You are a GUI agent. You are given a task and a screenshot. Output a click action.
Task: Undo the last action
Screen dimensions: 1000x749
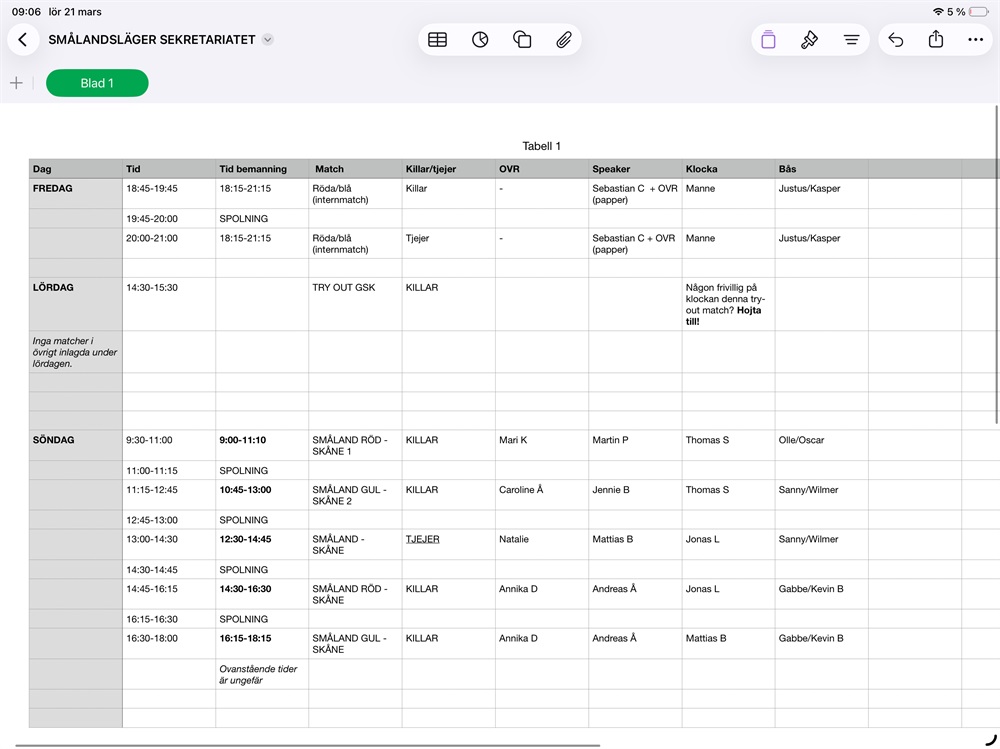point(896,40)
